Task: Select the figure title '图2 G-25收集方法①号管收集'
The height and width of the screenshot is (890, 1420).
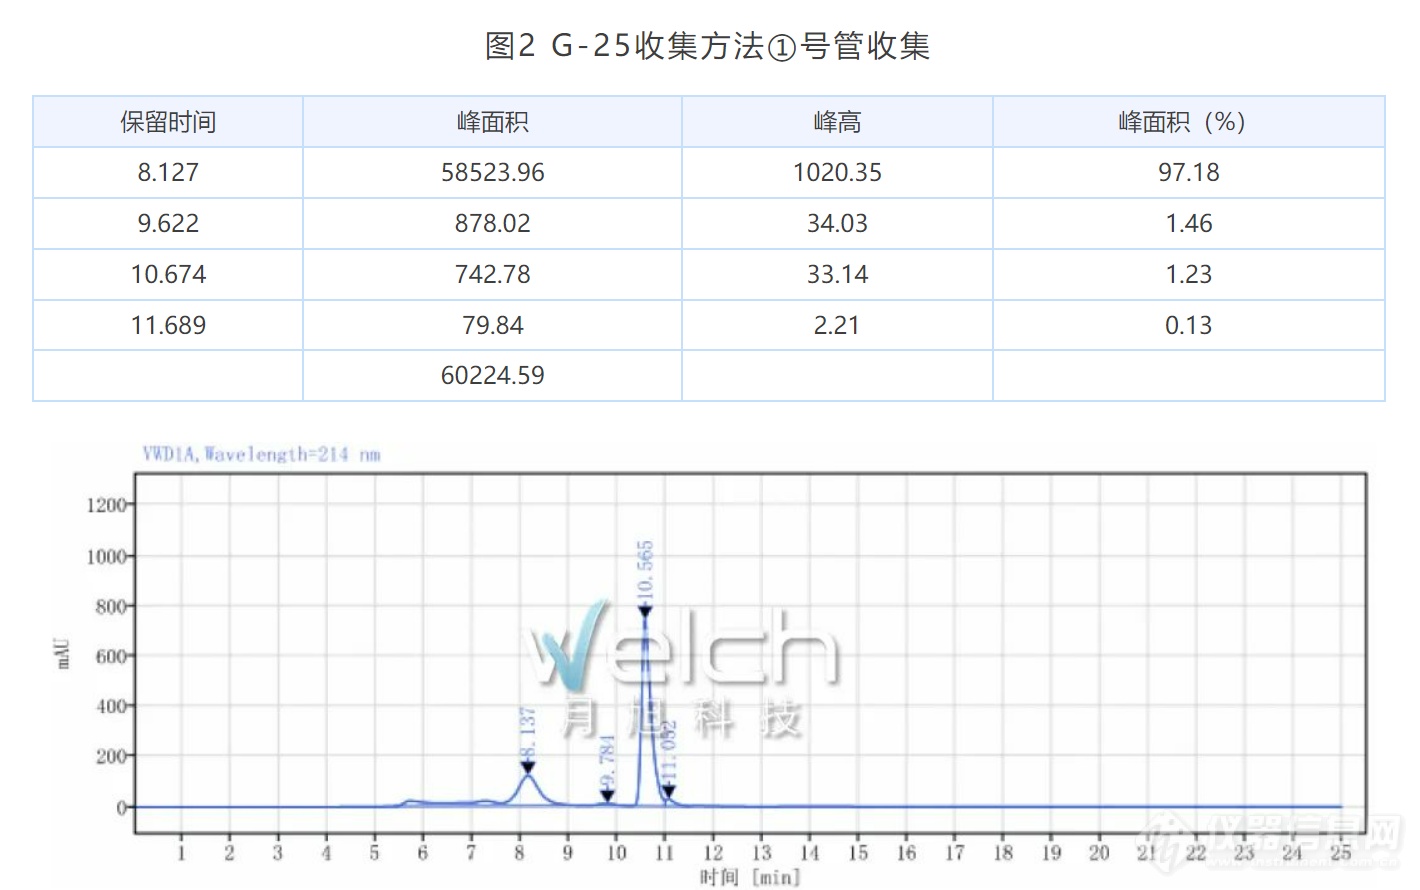Action: (x=707, y=46)
